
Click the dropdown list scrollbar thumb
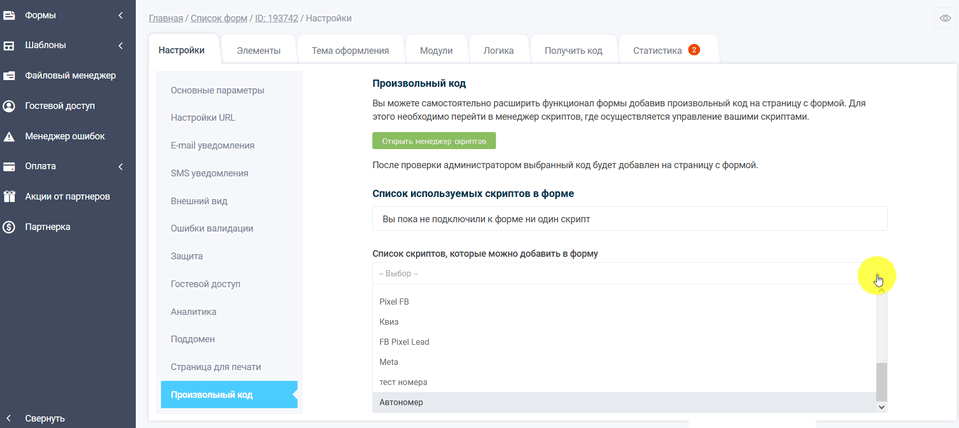(x=882, y=381)
